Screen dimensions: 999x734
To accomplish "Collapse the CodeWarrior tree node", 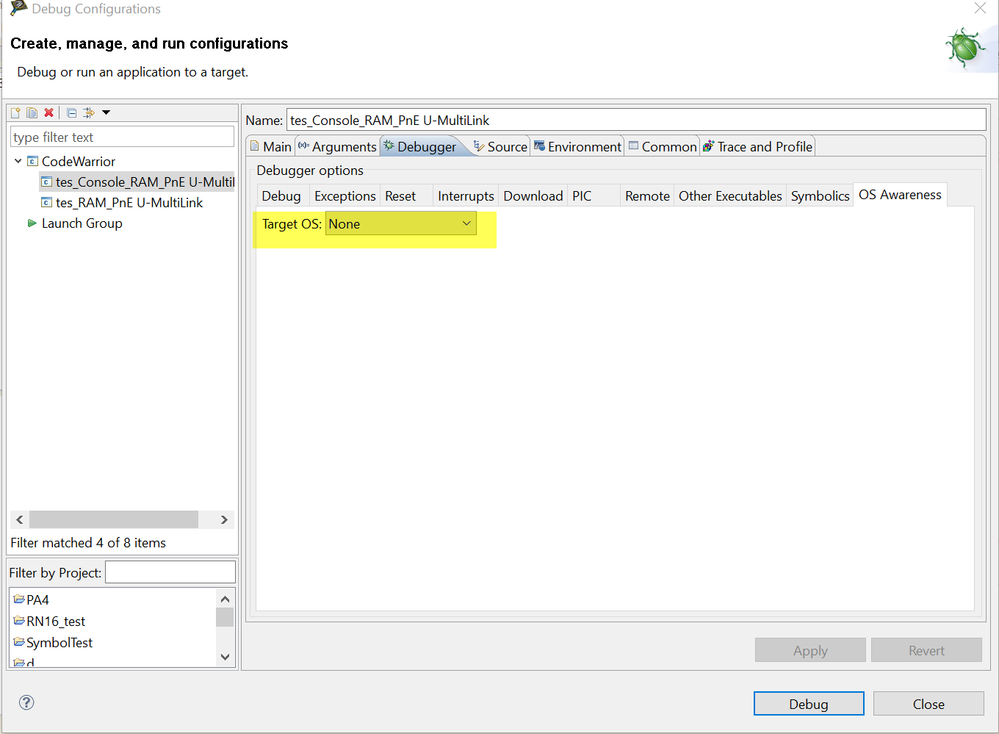I will click(x=18, y=161).
